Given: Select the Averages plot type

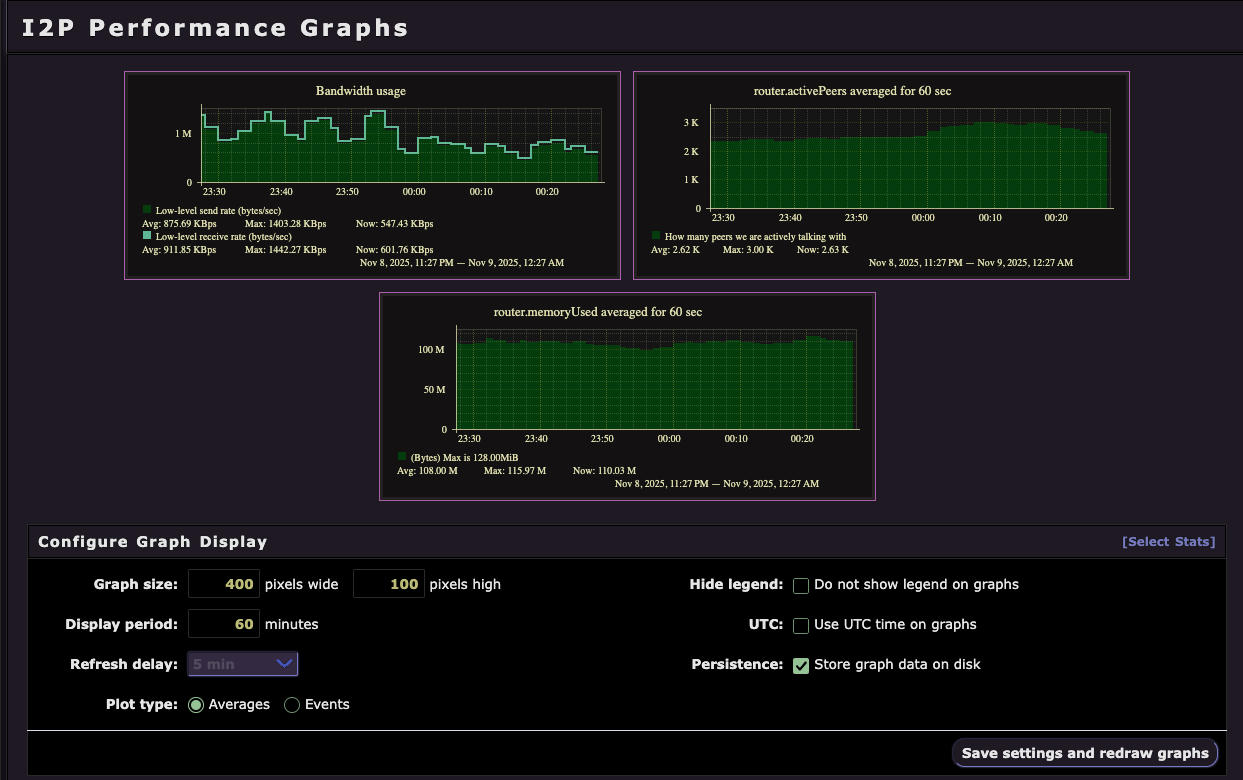Looking at the screenshot, I should [x=196, y=704].
